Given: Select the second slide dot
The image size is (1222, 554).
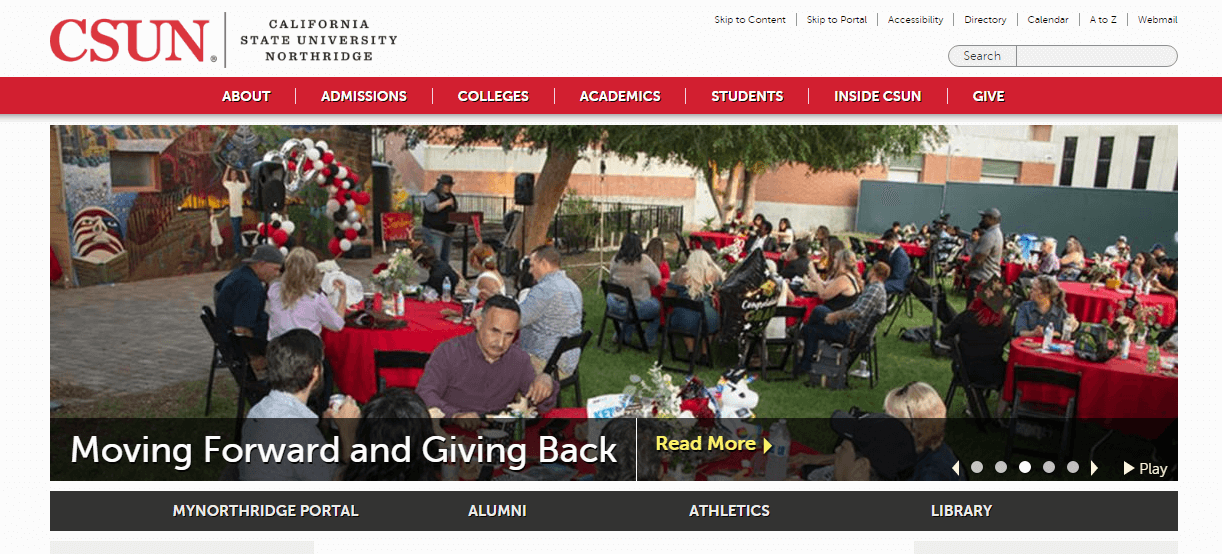Looking at the screenshot, I should [x=1001, y=467].
